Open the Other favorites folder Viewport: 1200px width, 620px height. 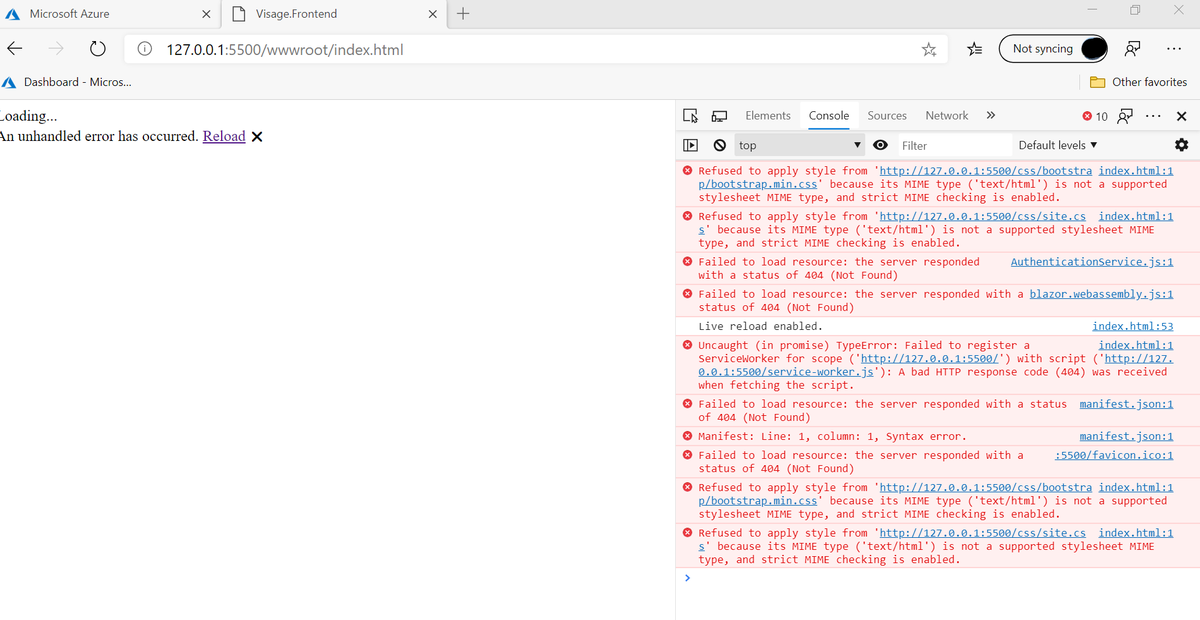[1138, 82]
